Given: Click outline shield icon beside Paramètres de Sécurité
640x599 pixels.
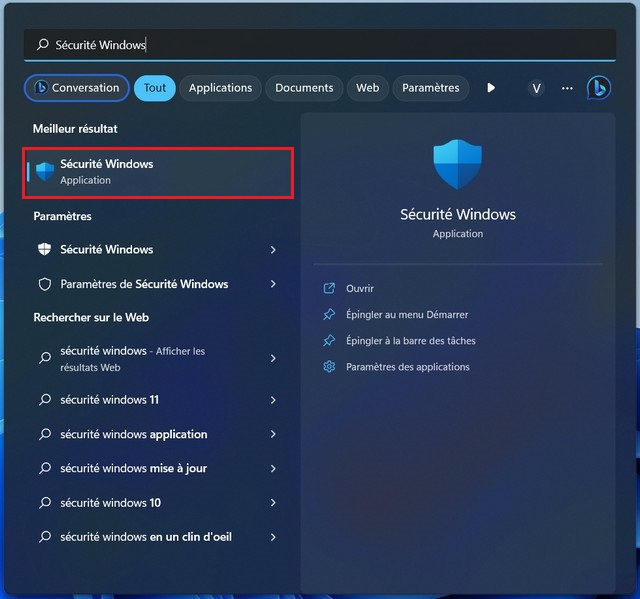Looking at the screenshot, I should coord(44,284).
